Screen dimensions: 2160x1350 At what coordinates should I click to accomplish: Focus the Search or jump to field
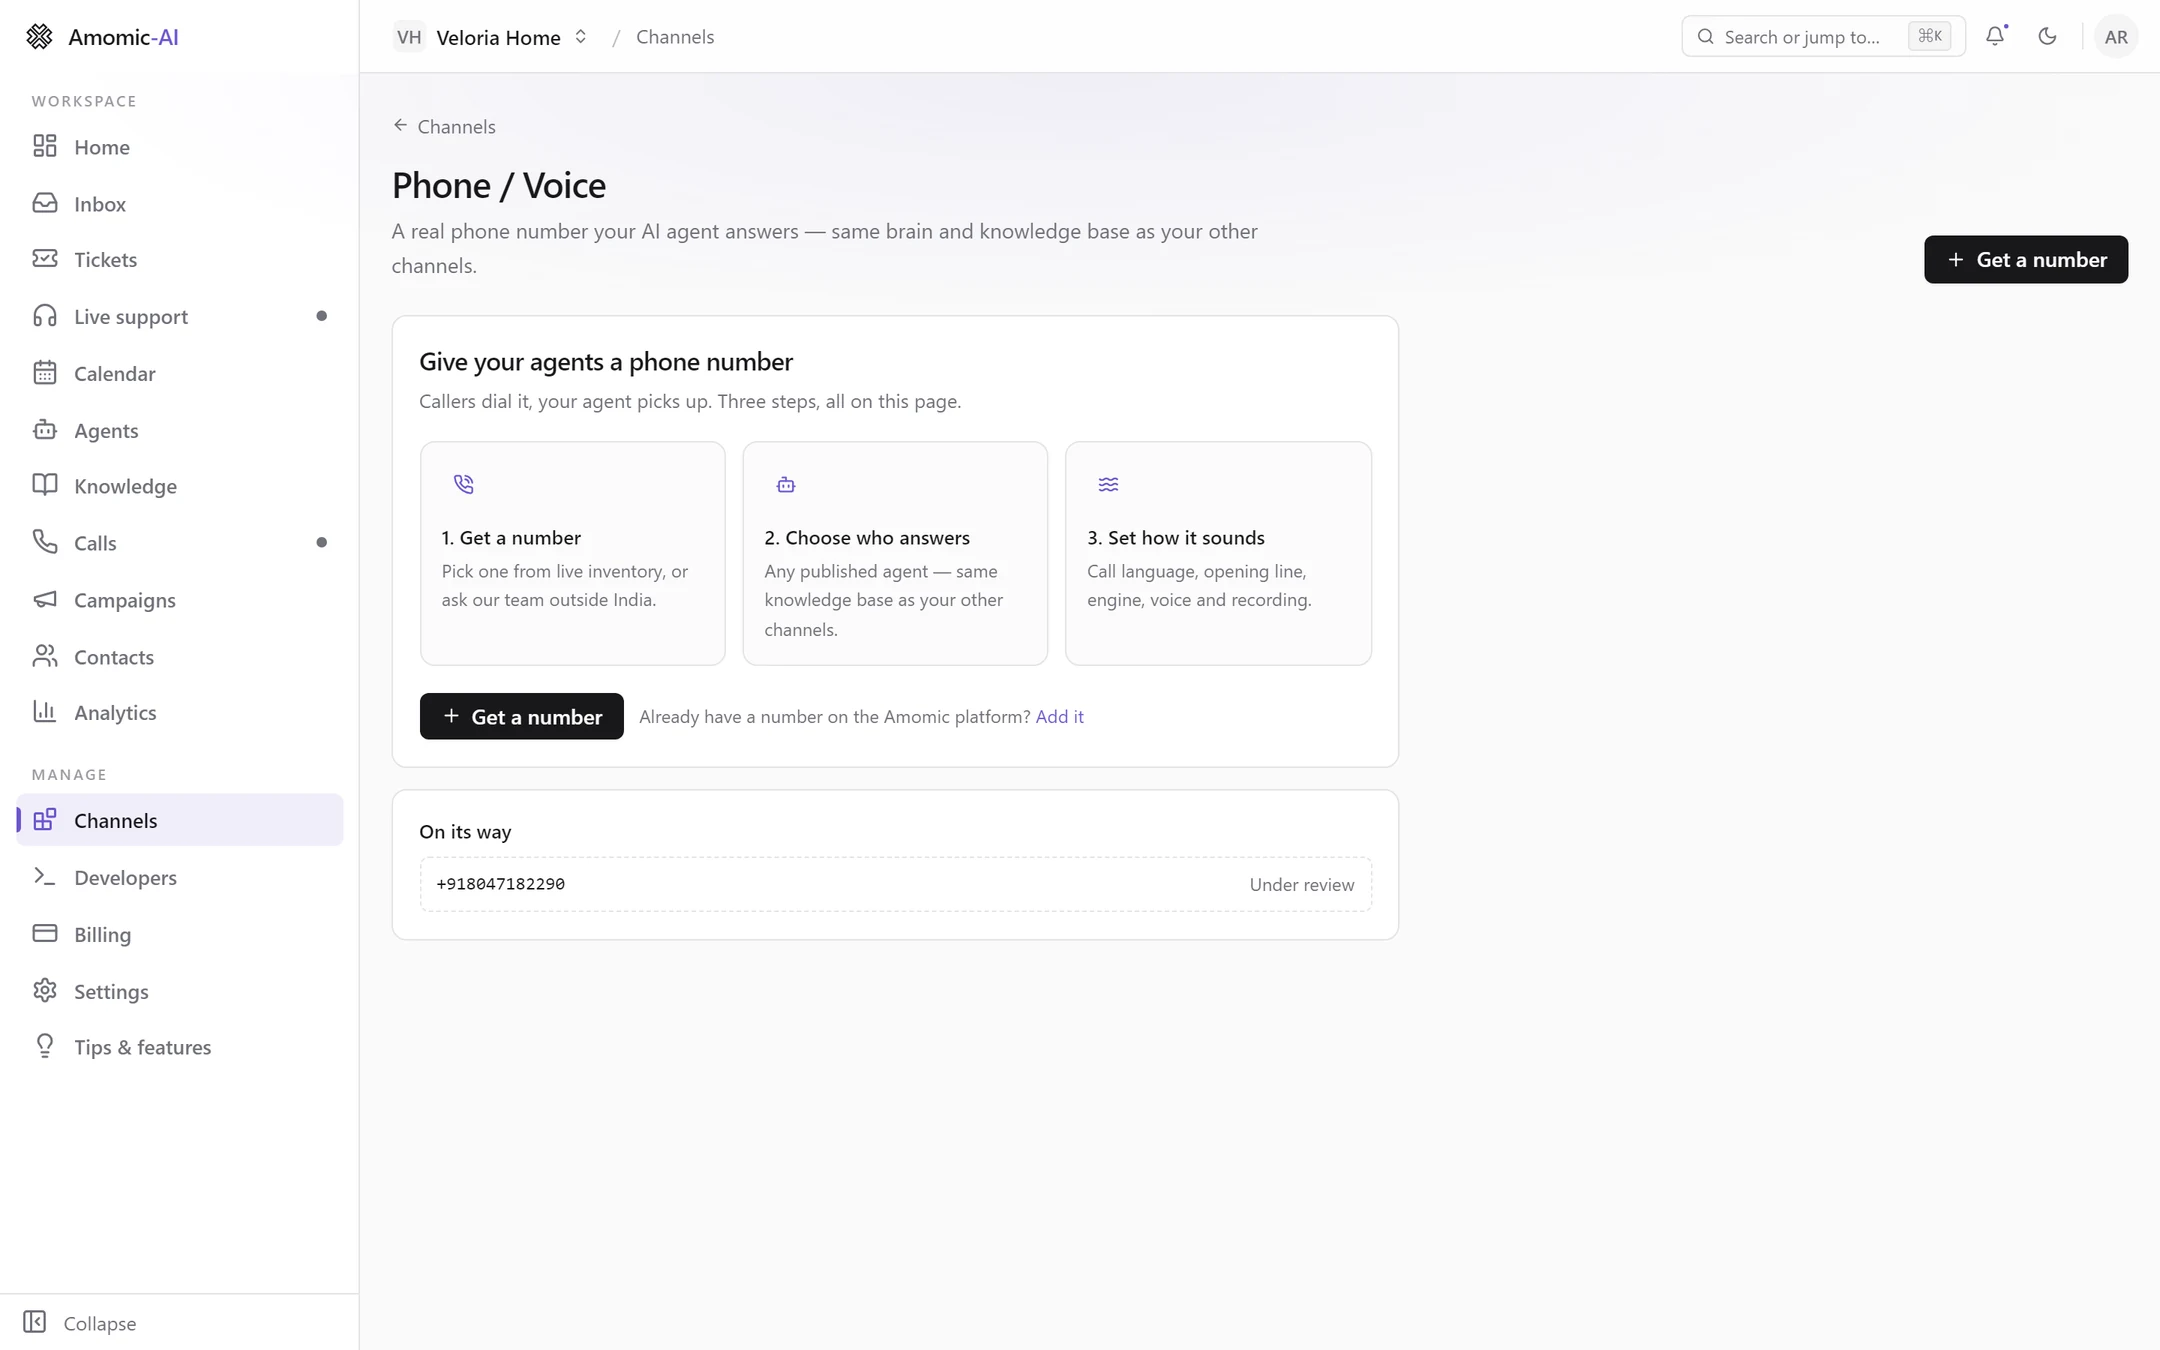(1823, 37)
